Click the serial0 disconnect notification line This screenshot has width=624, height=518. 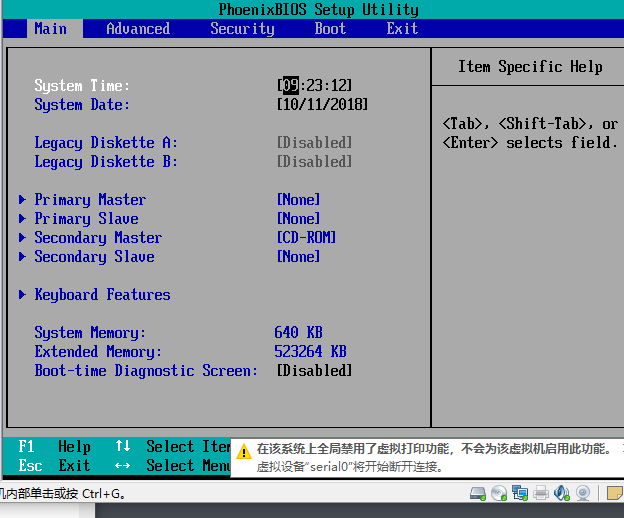(350, 467)
